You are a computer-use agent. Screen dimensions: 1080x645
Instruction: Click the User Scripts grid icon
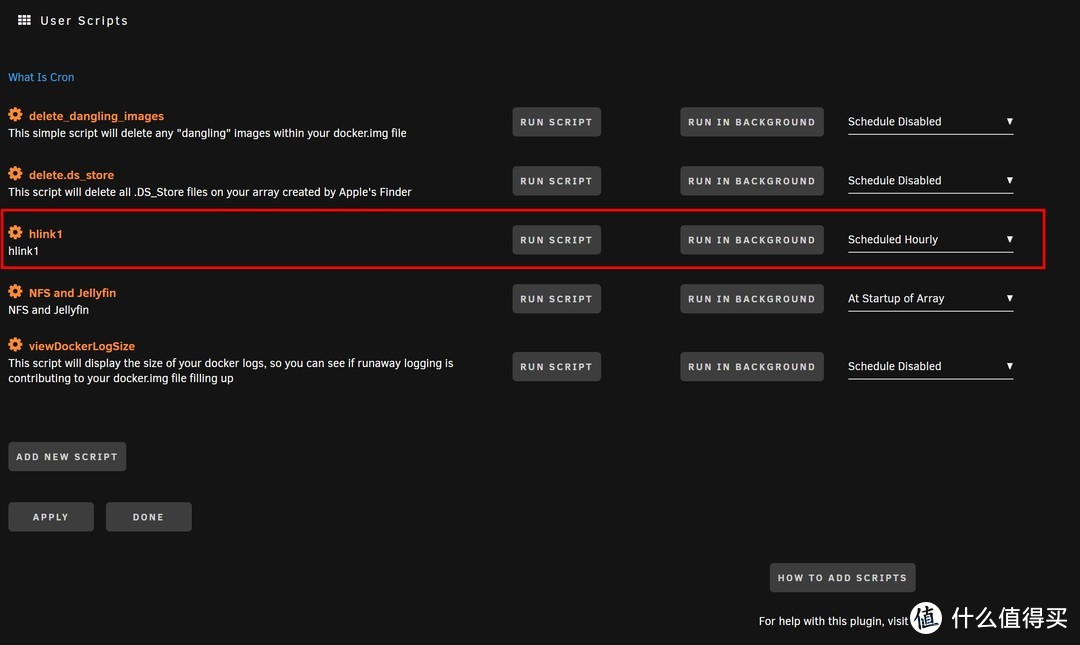pos(25,20)
